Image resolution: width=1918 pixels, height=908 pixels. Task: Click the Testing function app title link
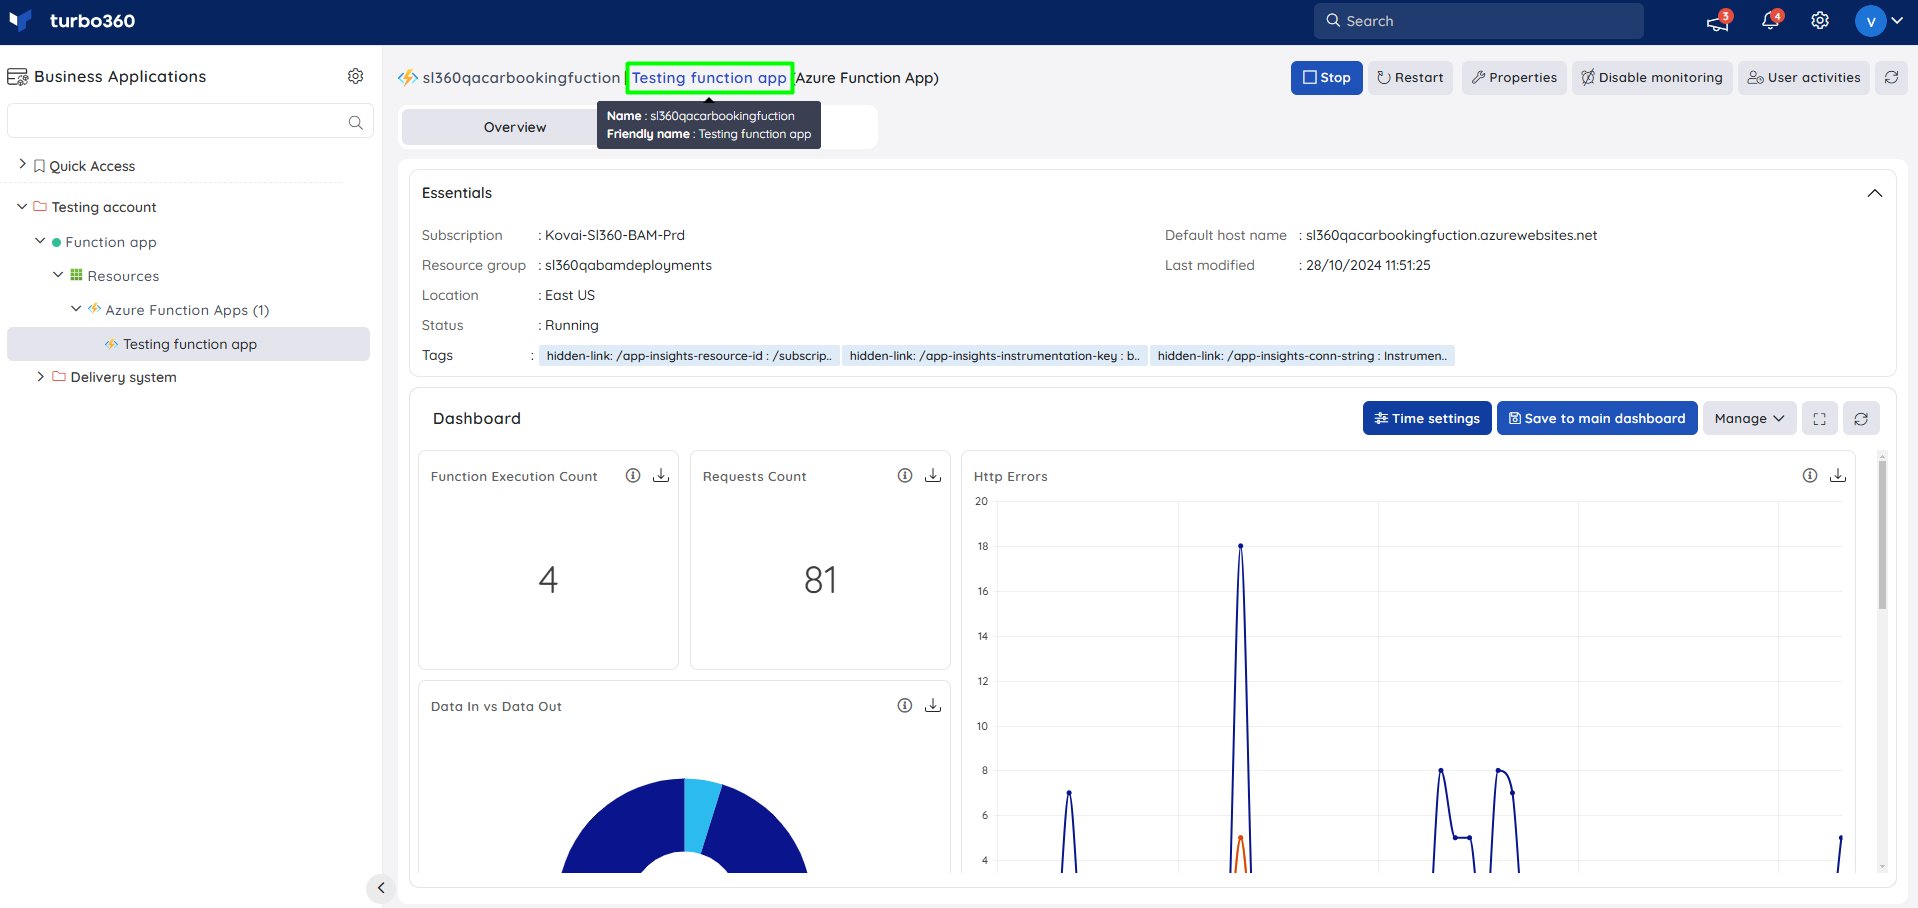[x=709, y=78]
